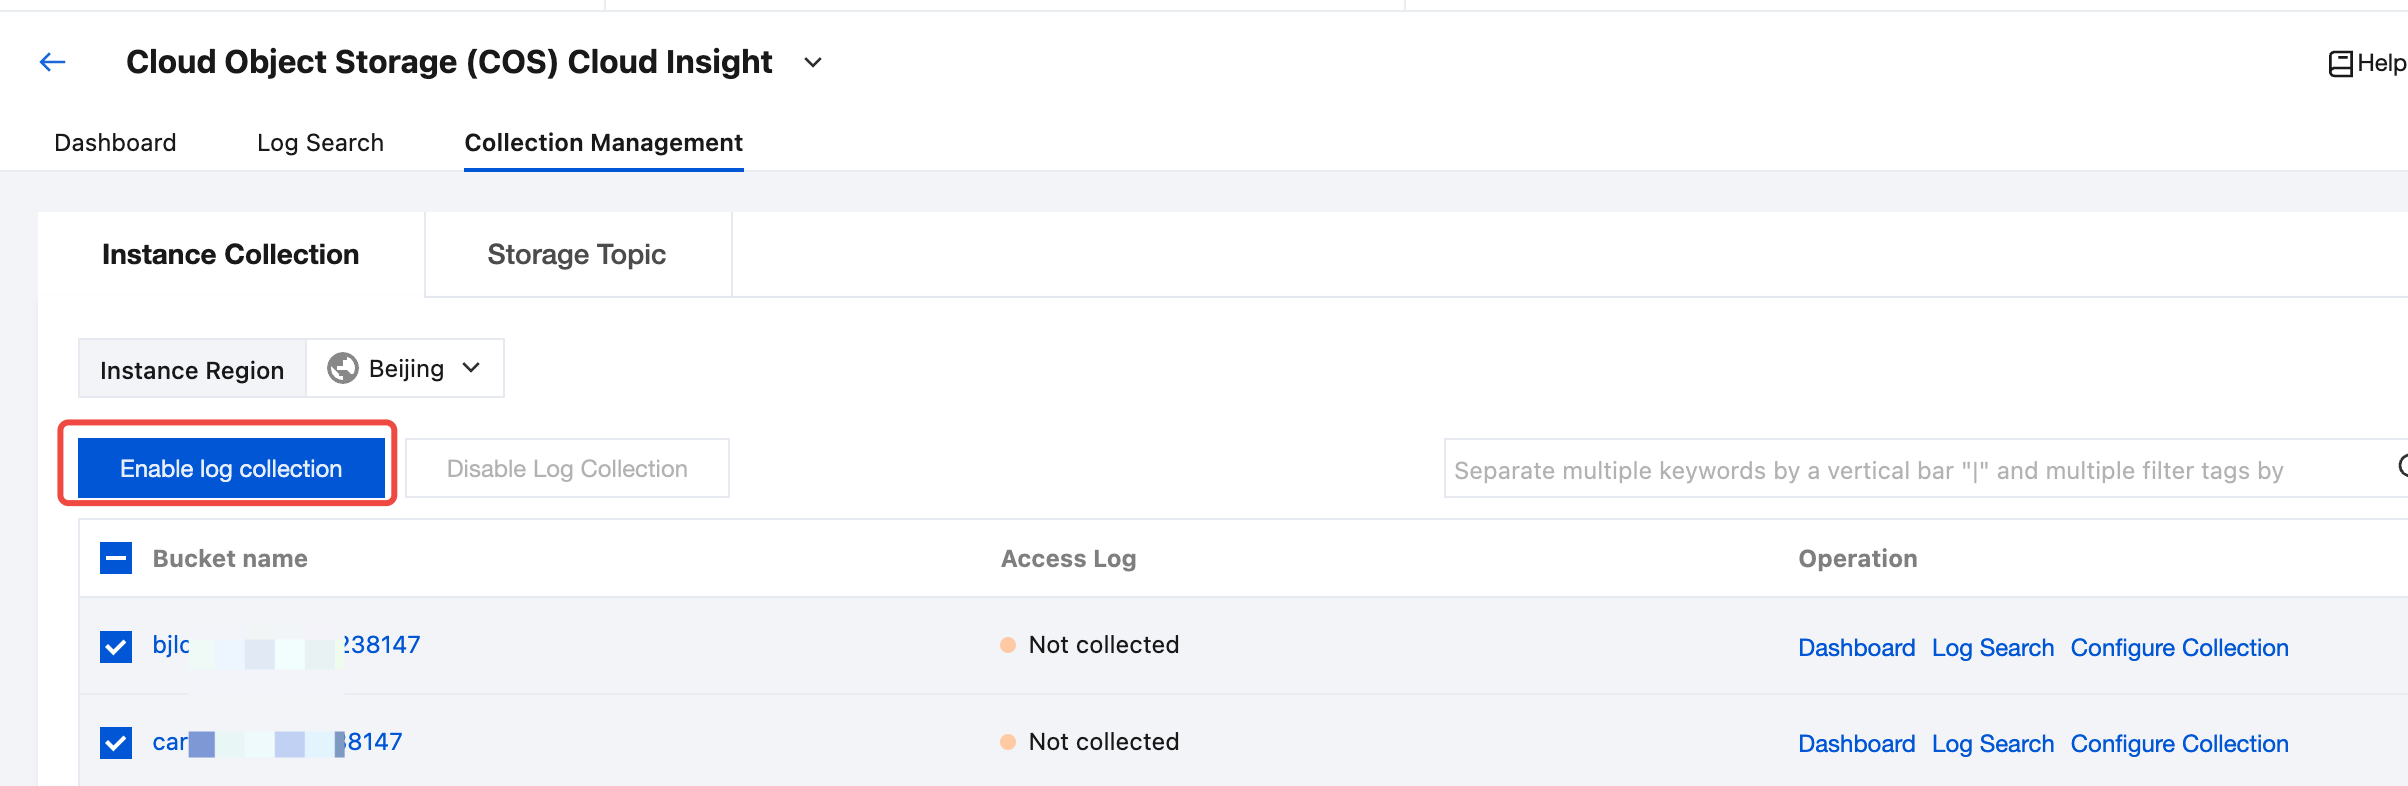This screenshot has width=2408, height=786.
Task: Open the Log Search tab
Action: pos(320,143)
